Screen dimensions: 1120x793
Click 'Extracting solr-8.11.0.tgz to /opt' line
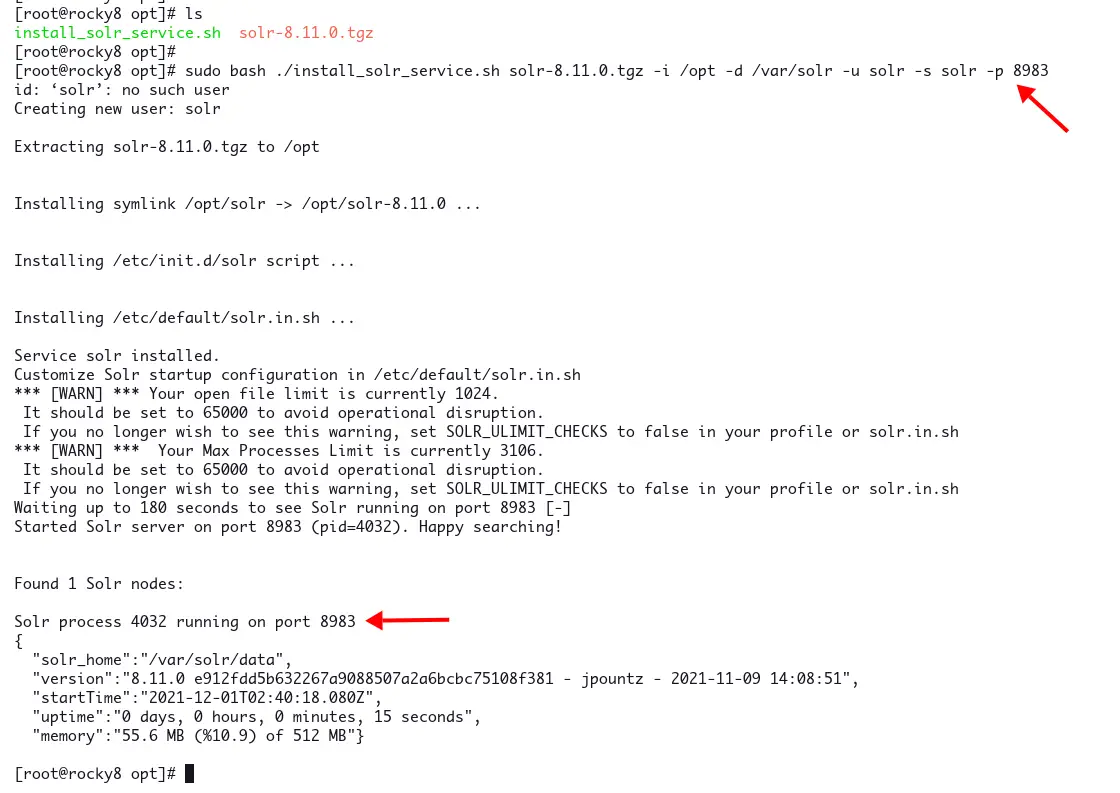pyautogui.click(x=166, y=147)
